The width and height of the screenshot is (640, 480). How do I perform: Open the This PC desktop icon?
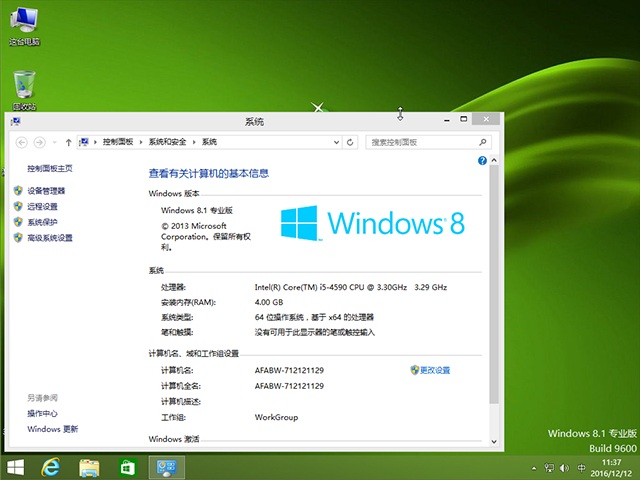click(x=24, y=26)
